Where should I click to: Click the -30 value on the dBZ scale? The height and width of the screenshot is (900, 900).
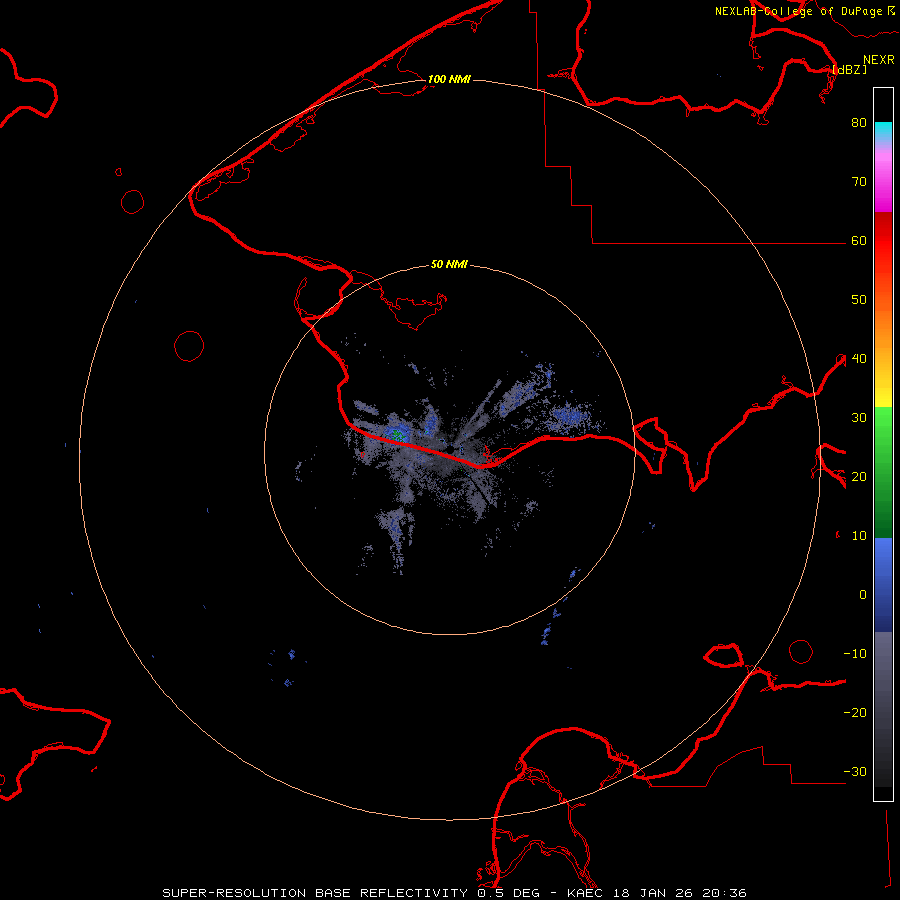(855, 772)
